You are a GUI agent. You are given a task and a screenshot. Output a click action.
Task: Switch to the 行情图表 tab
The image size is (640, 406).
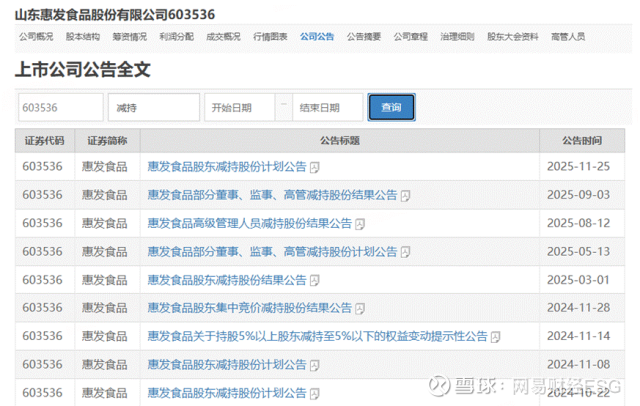(x=270, y=37)
